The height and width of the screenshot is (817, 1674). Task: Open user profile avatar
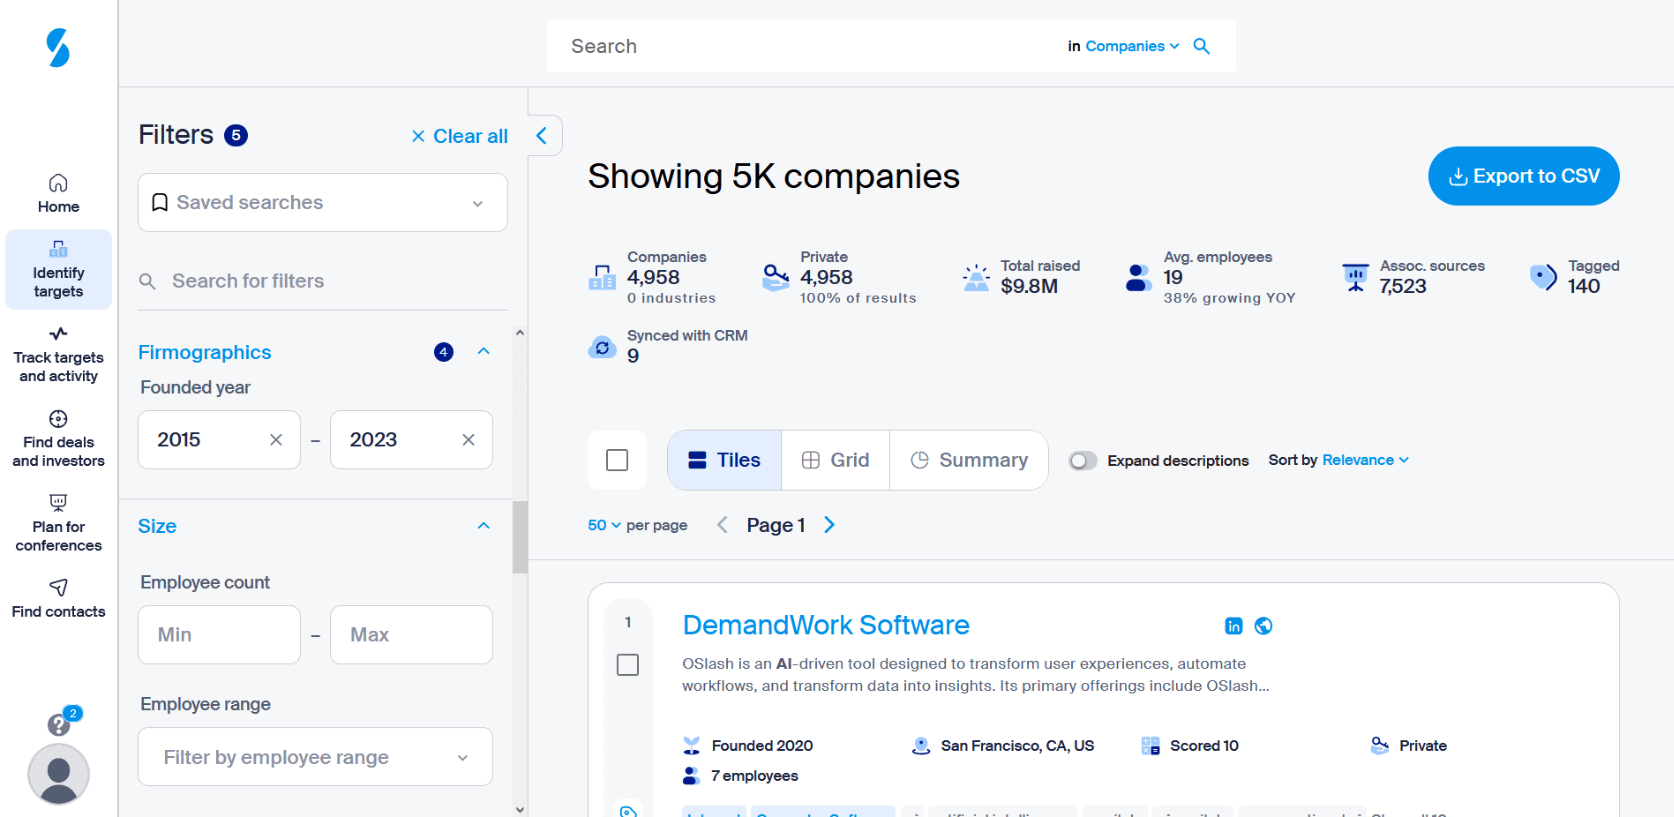tap(58, 774)
